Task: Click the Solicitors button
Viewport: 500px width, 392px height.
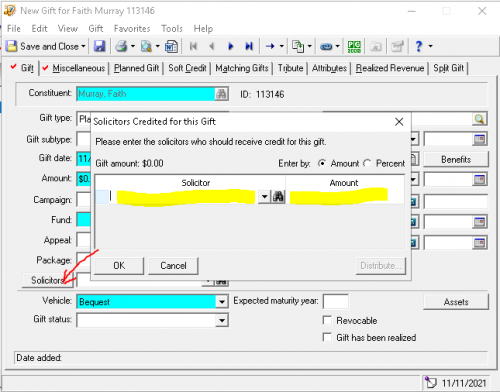Action: 47,280
